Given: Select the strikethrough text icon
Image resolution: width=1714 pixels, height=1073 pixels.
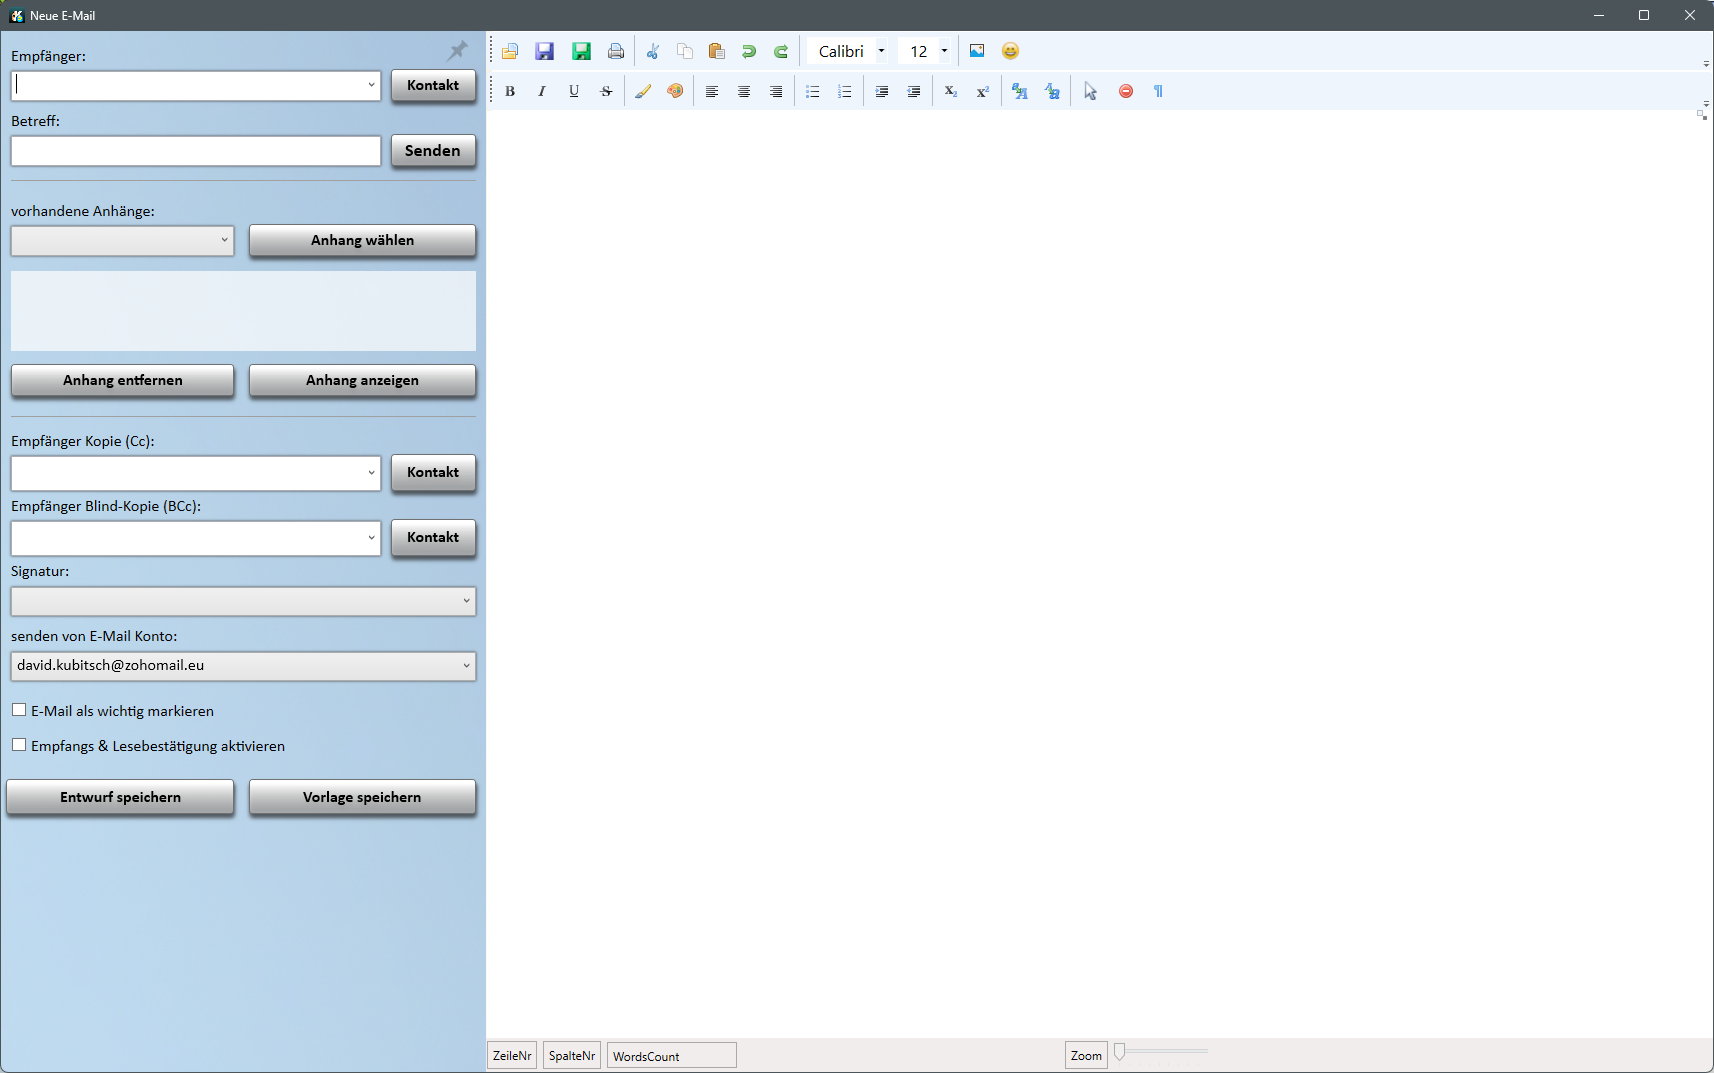Looking at the screenshot, I should coord(606,92).
